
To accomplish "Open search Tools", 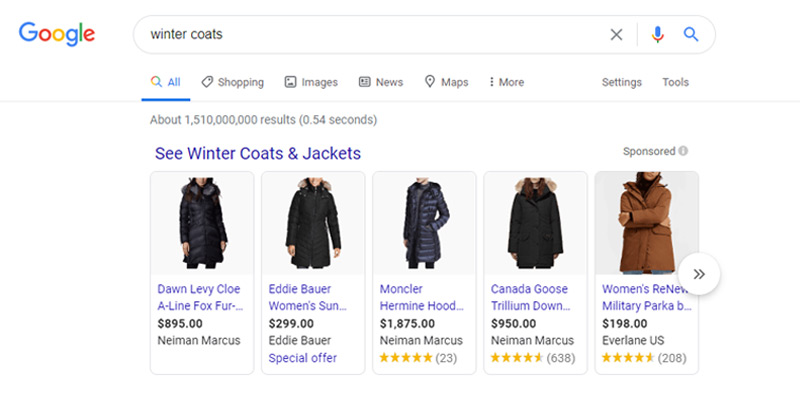I will point(676,82).
